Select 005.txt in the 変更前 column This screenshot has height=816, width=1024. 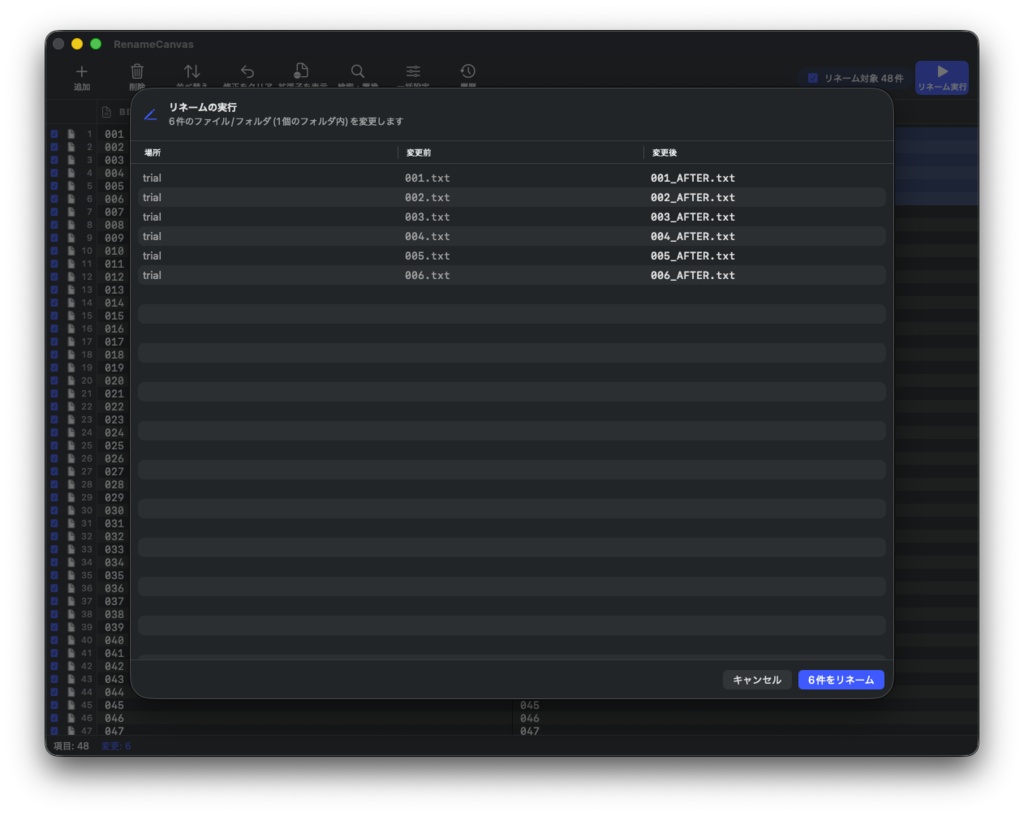click(427, 256)
